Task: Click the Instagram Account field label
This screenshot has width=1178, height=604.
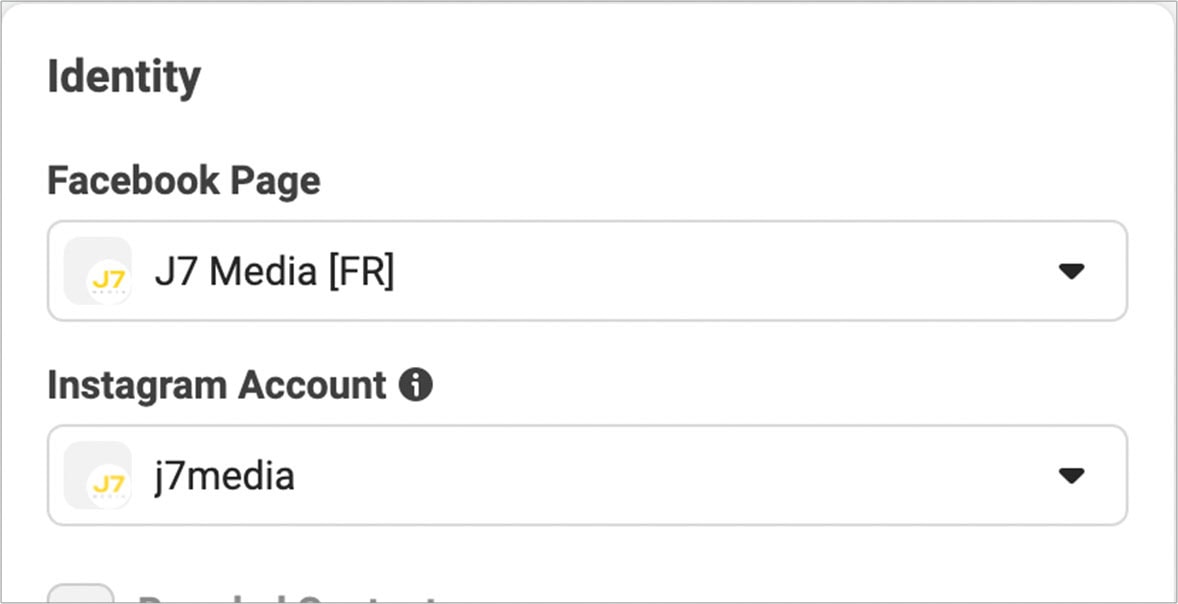Action: click(x=216, y=385)
